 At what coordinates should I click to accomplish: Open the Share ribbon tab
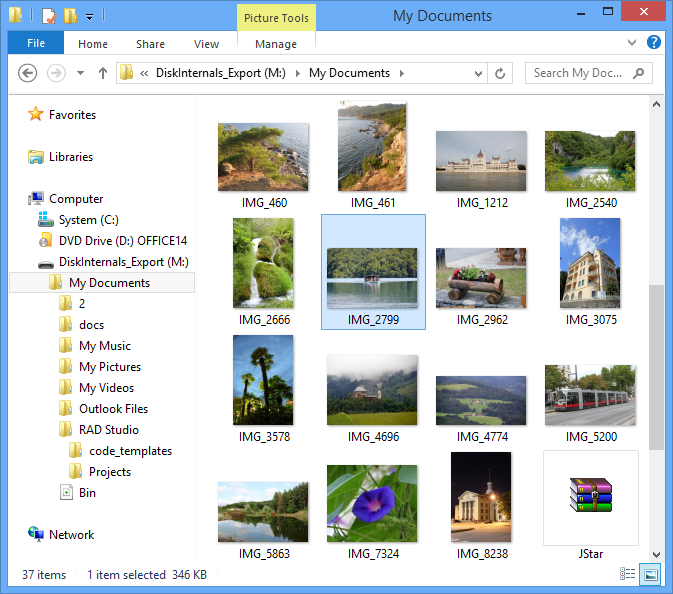pos(151,44)
